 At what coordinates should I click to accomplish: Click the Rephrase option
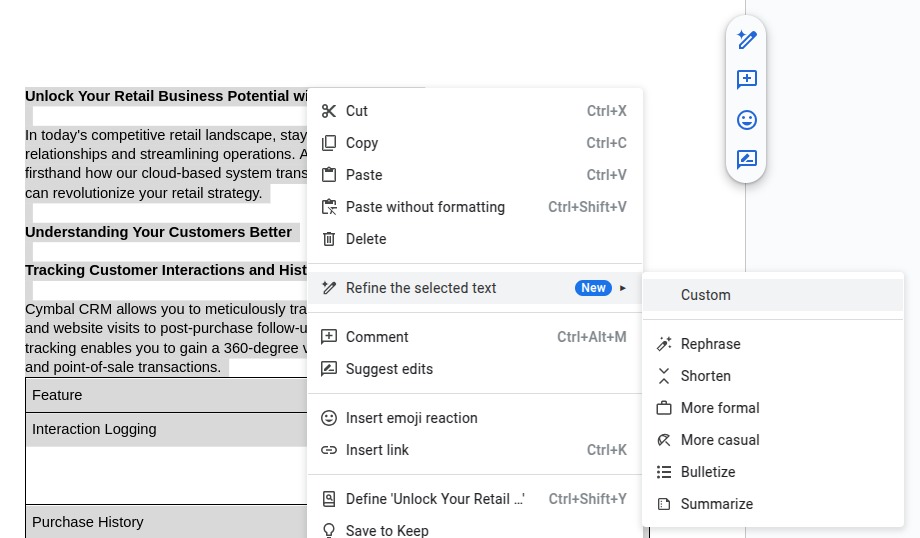click(711, 344)
